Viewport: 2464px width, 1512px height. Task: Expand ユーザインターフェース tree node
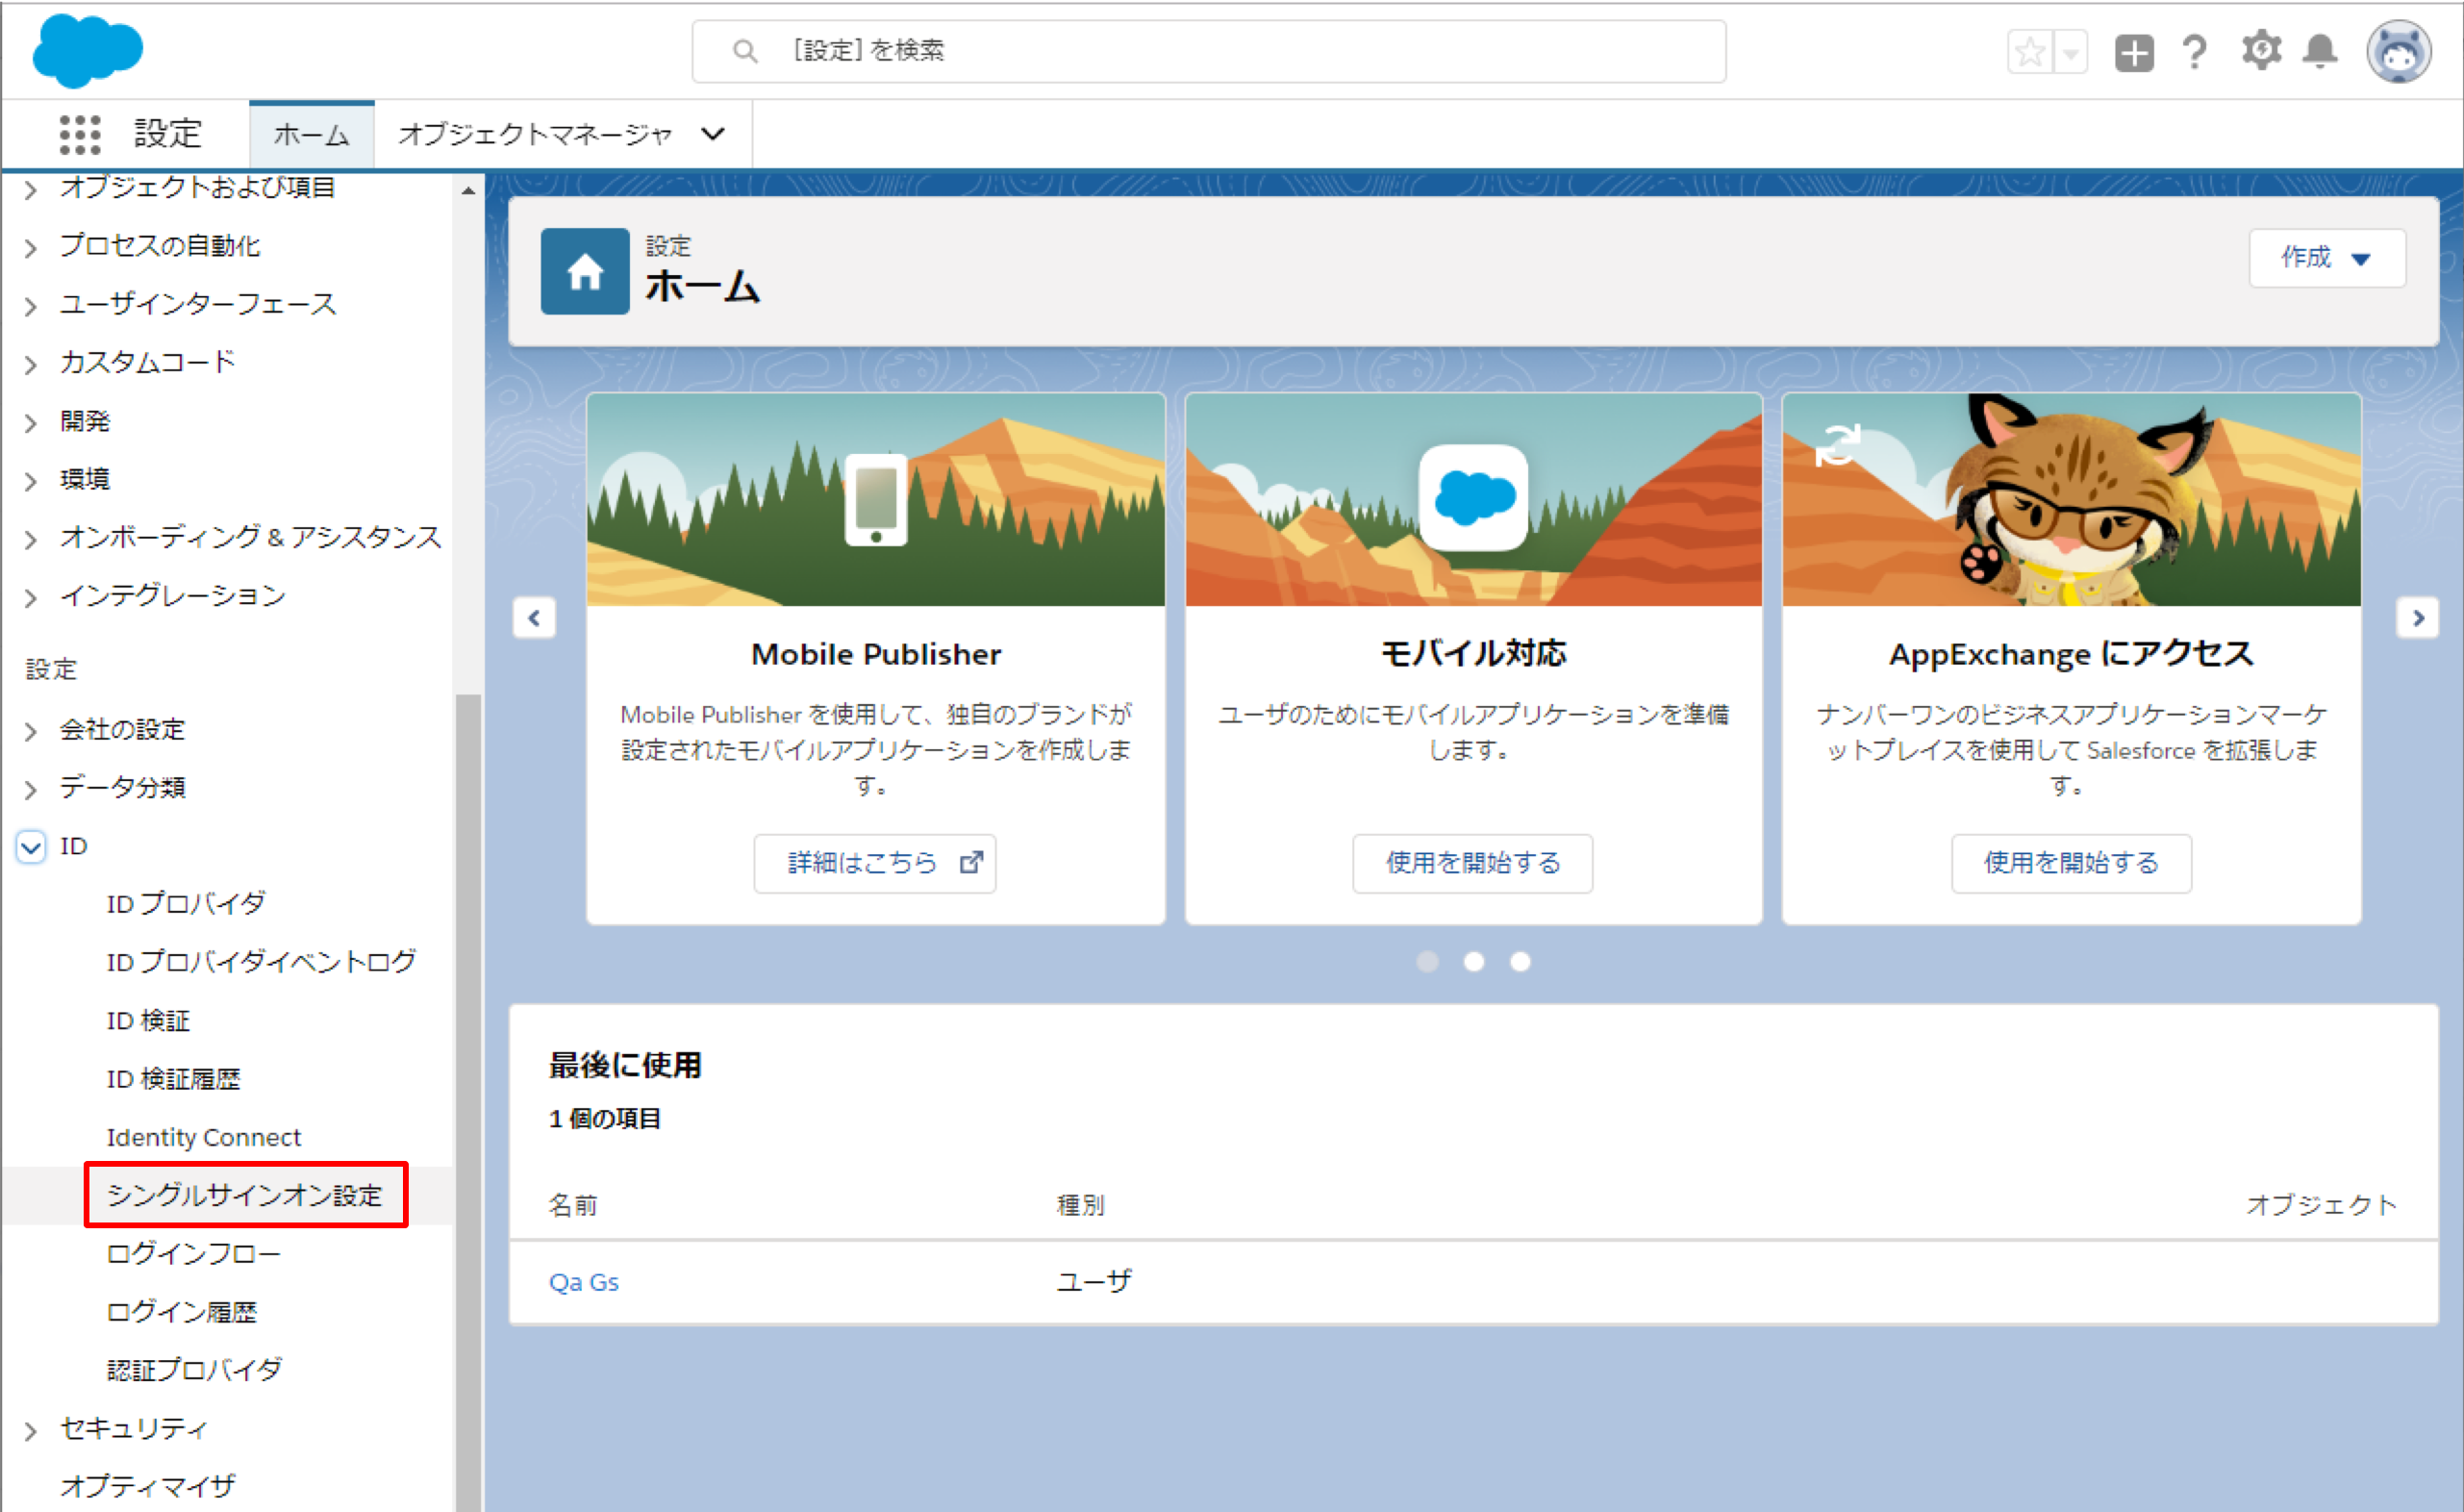click(x=31, y=306)
